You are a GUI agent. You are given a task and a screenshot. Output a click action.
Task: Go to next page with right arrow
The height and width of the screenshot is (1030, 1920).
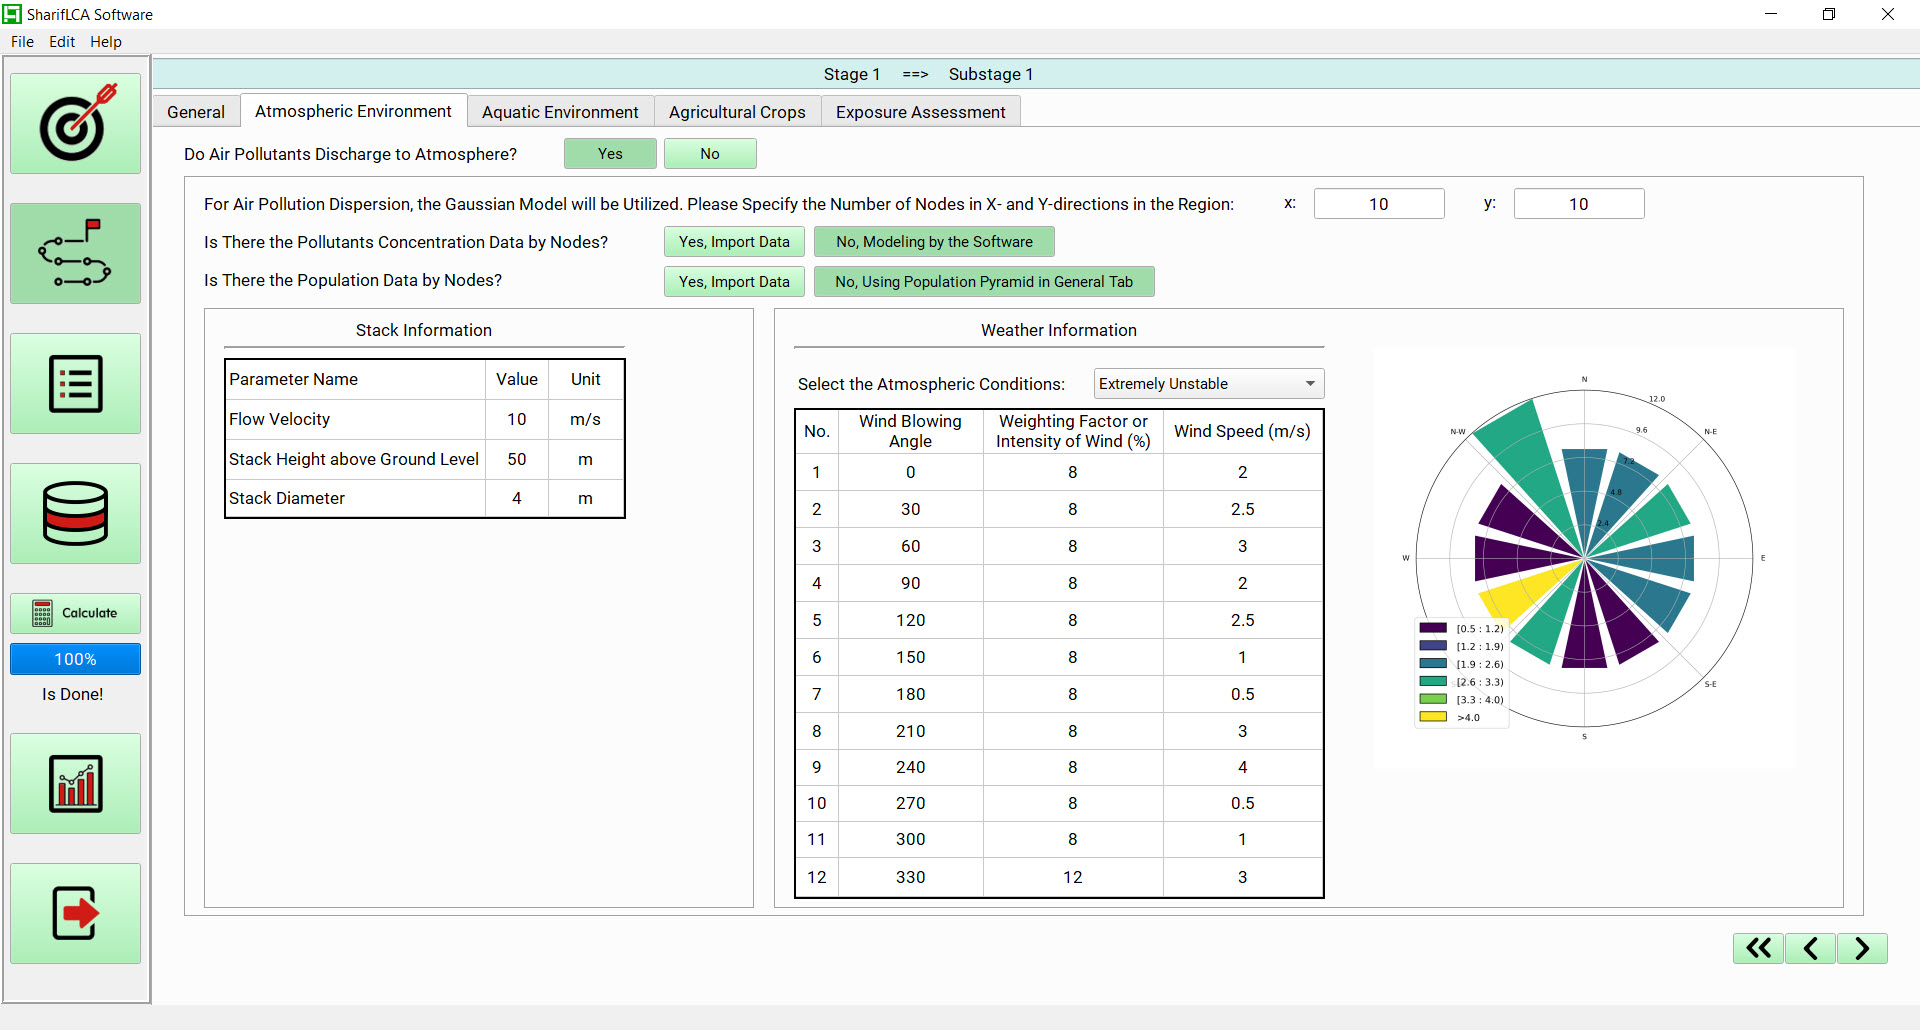click(1862, 948)
